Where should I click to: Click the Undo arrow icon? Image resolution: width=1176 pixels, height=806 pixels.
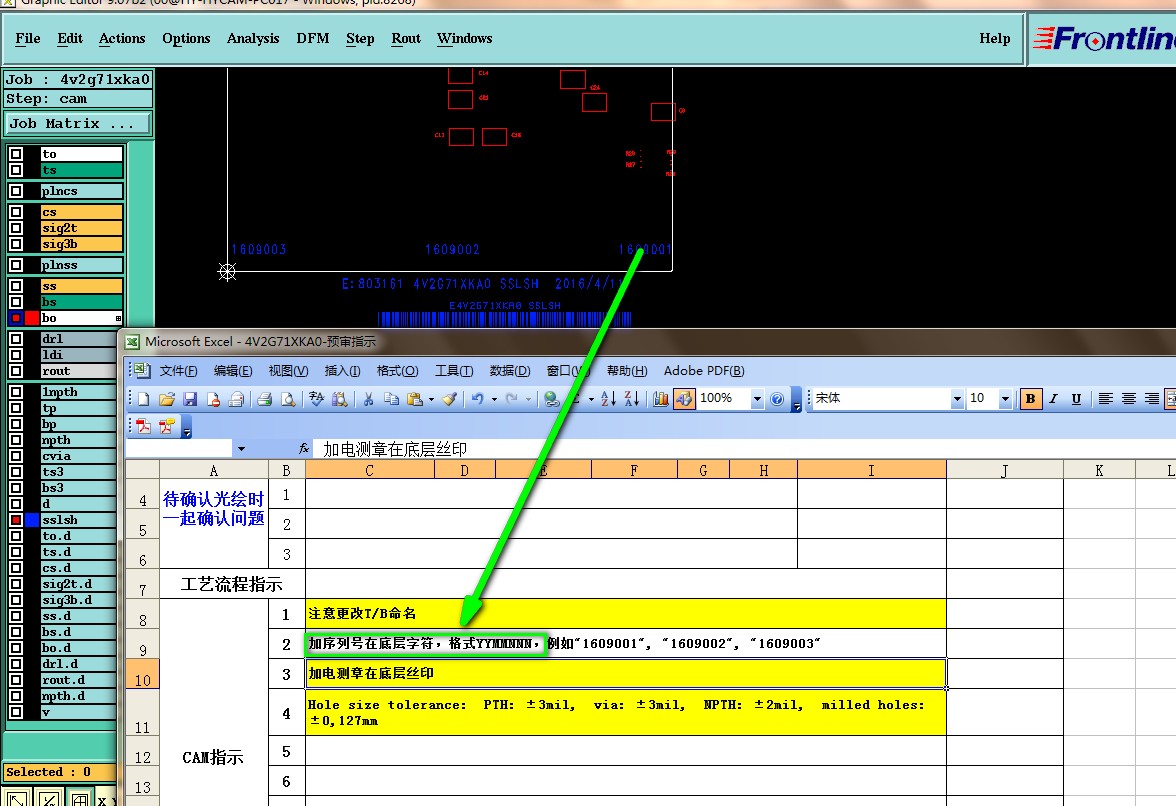[x=478, y=399]
